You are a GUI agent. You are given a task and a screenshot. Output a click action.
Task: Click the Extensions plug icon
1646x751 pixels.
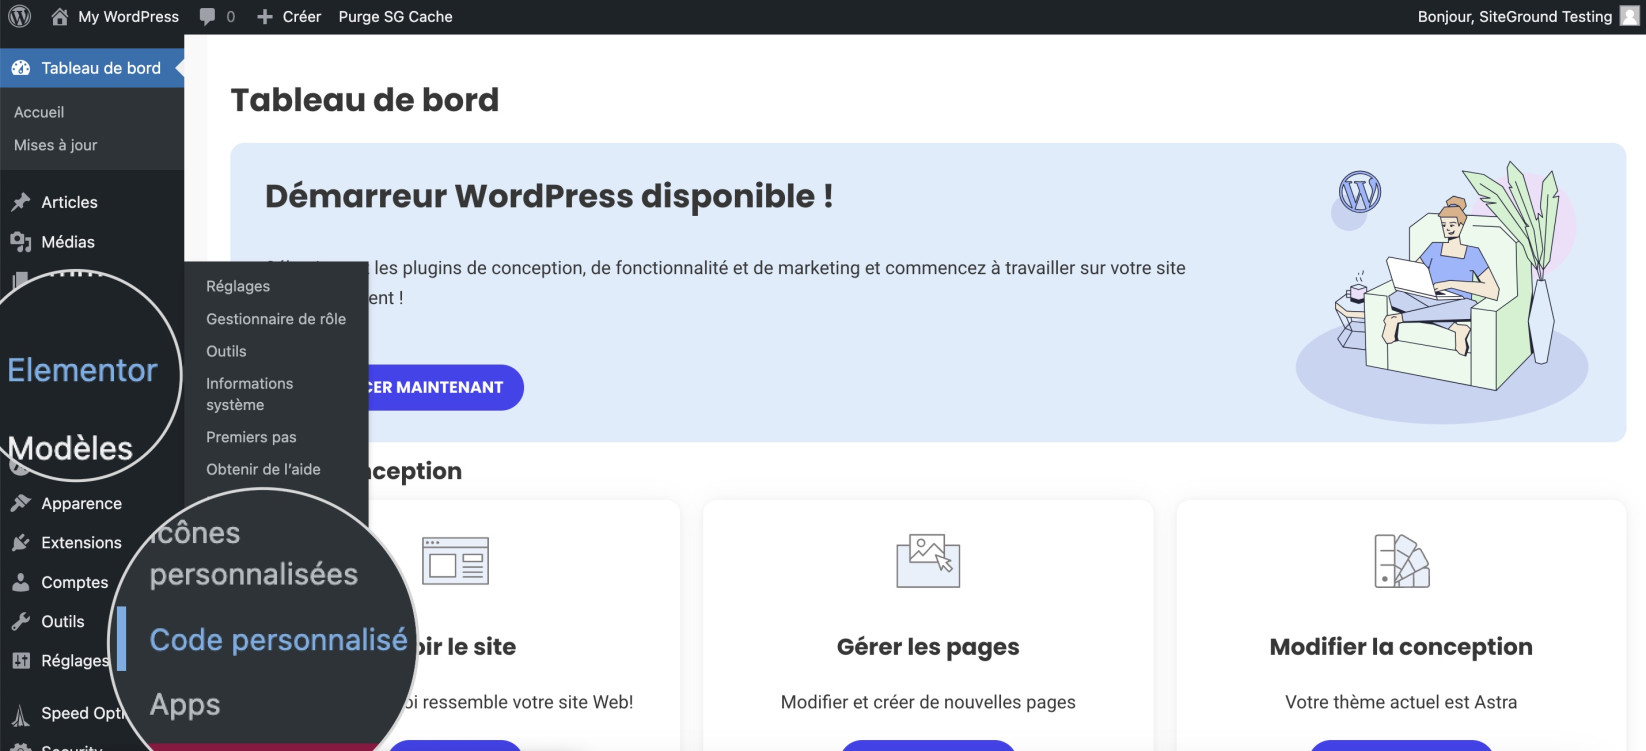[21, 542]
